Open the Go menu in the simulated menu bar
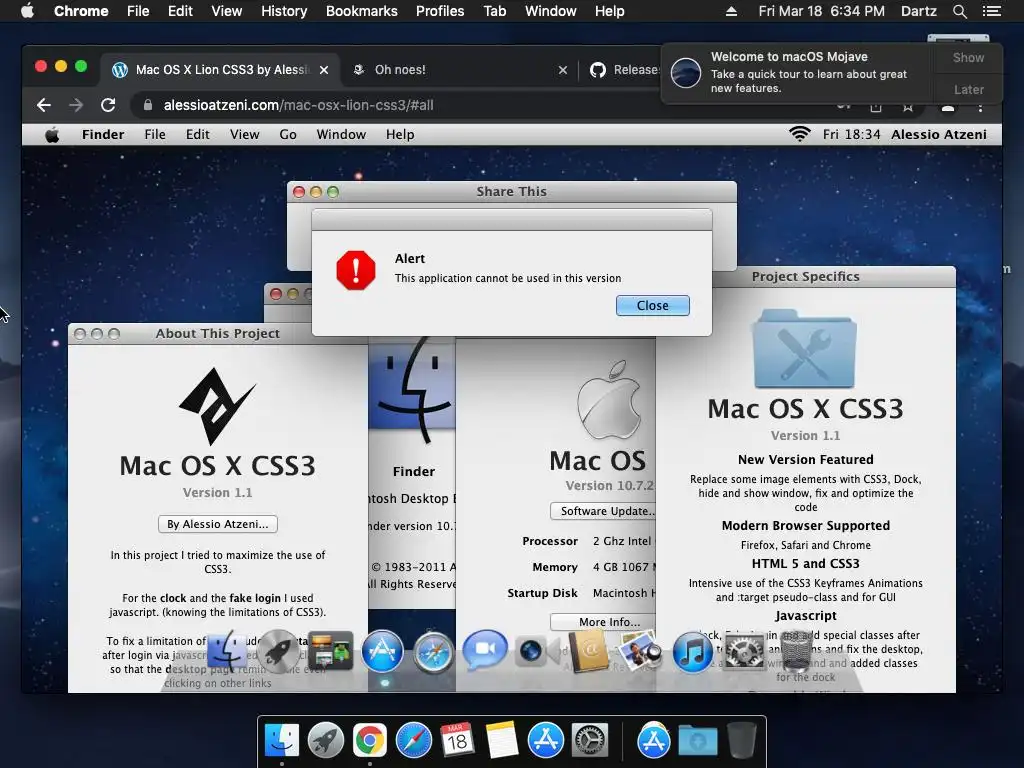1024x768 pixels. coord(288,135)
